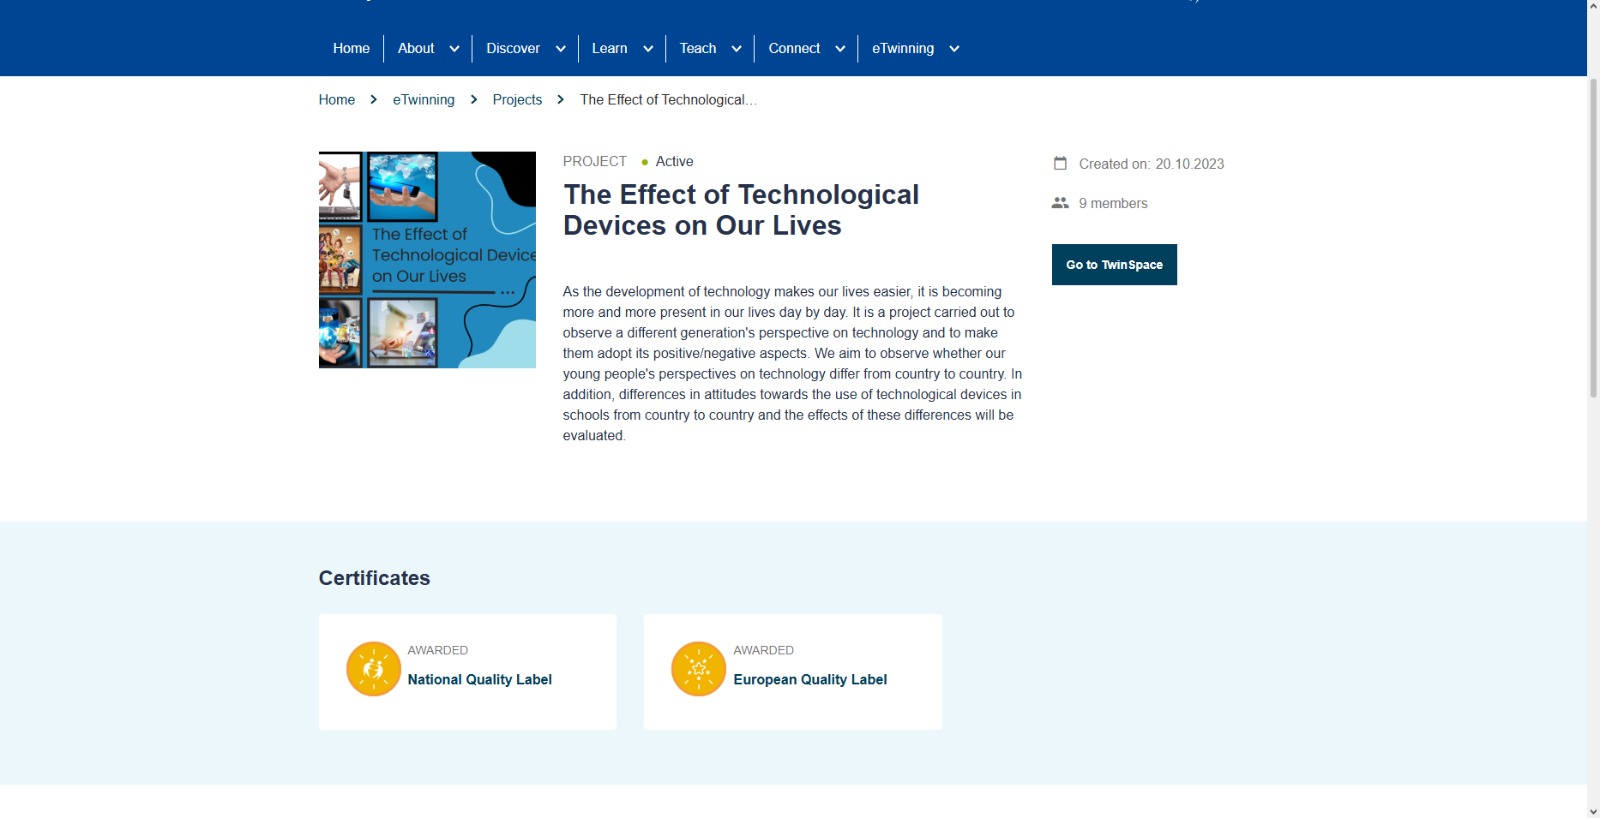Click breadcrumb arrow between eTwinning and Projects
This screenshot has width=1600, height=818.
click(474, 100)
